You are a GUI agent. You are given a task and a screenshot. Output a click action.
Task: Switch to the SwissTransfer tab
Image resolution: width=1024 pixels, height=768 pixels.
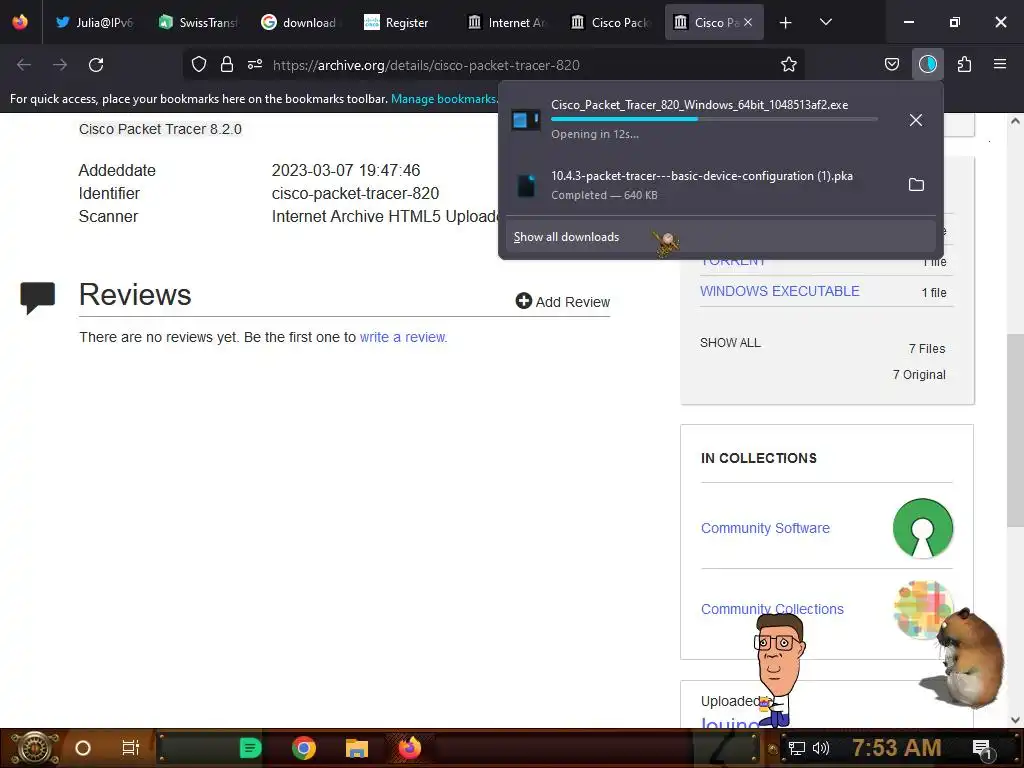199,22
